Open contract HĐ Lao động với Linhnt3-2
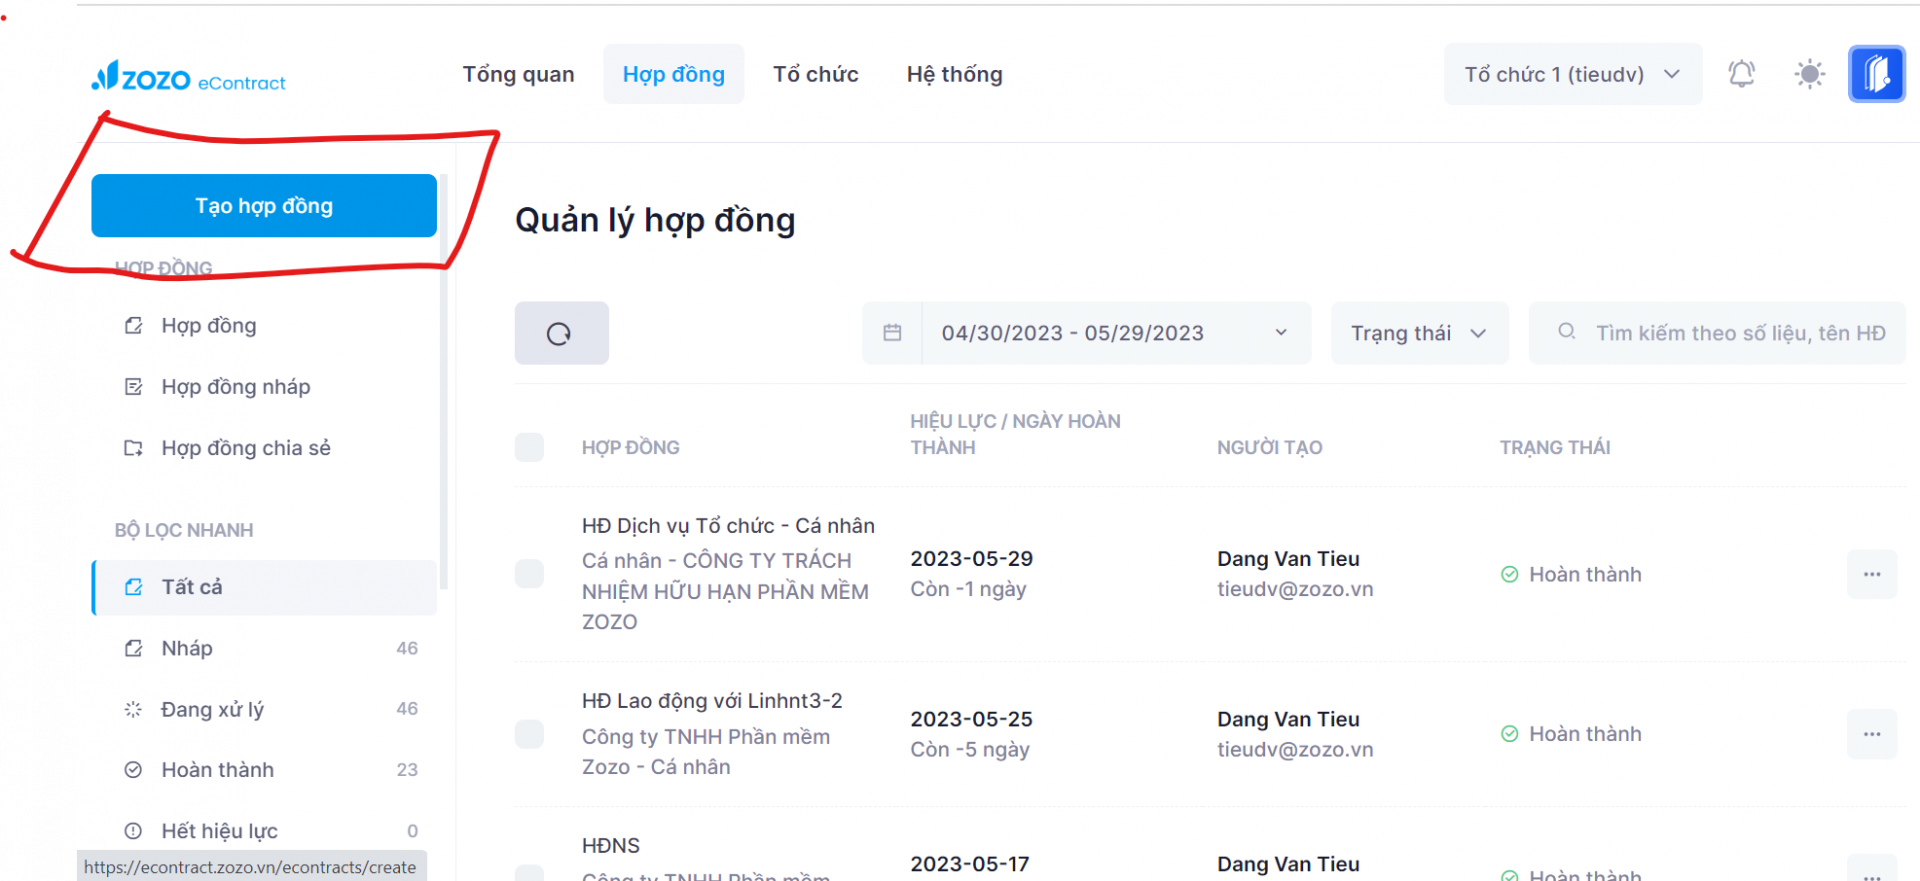 coord(712,701)
